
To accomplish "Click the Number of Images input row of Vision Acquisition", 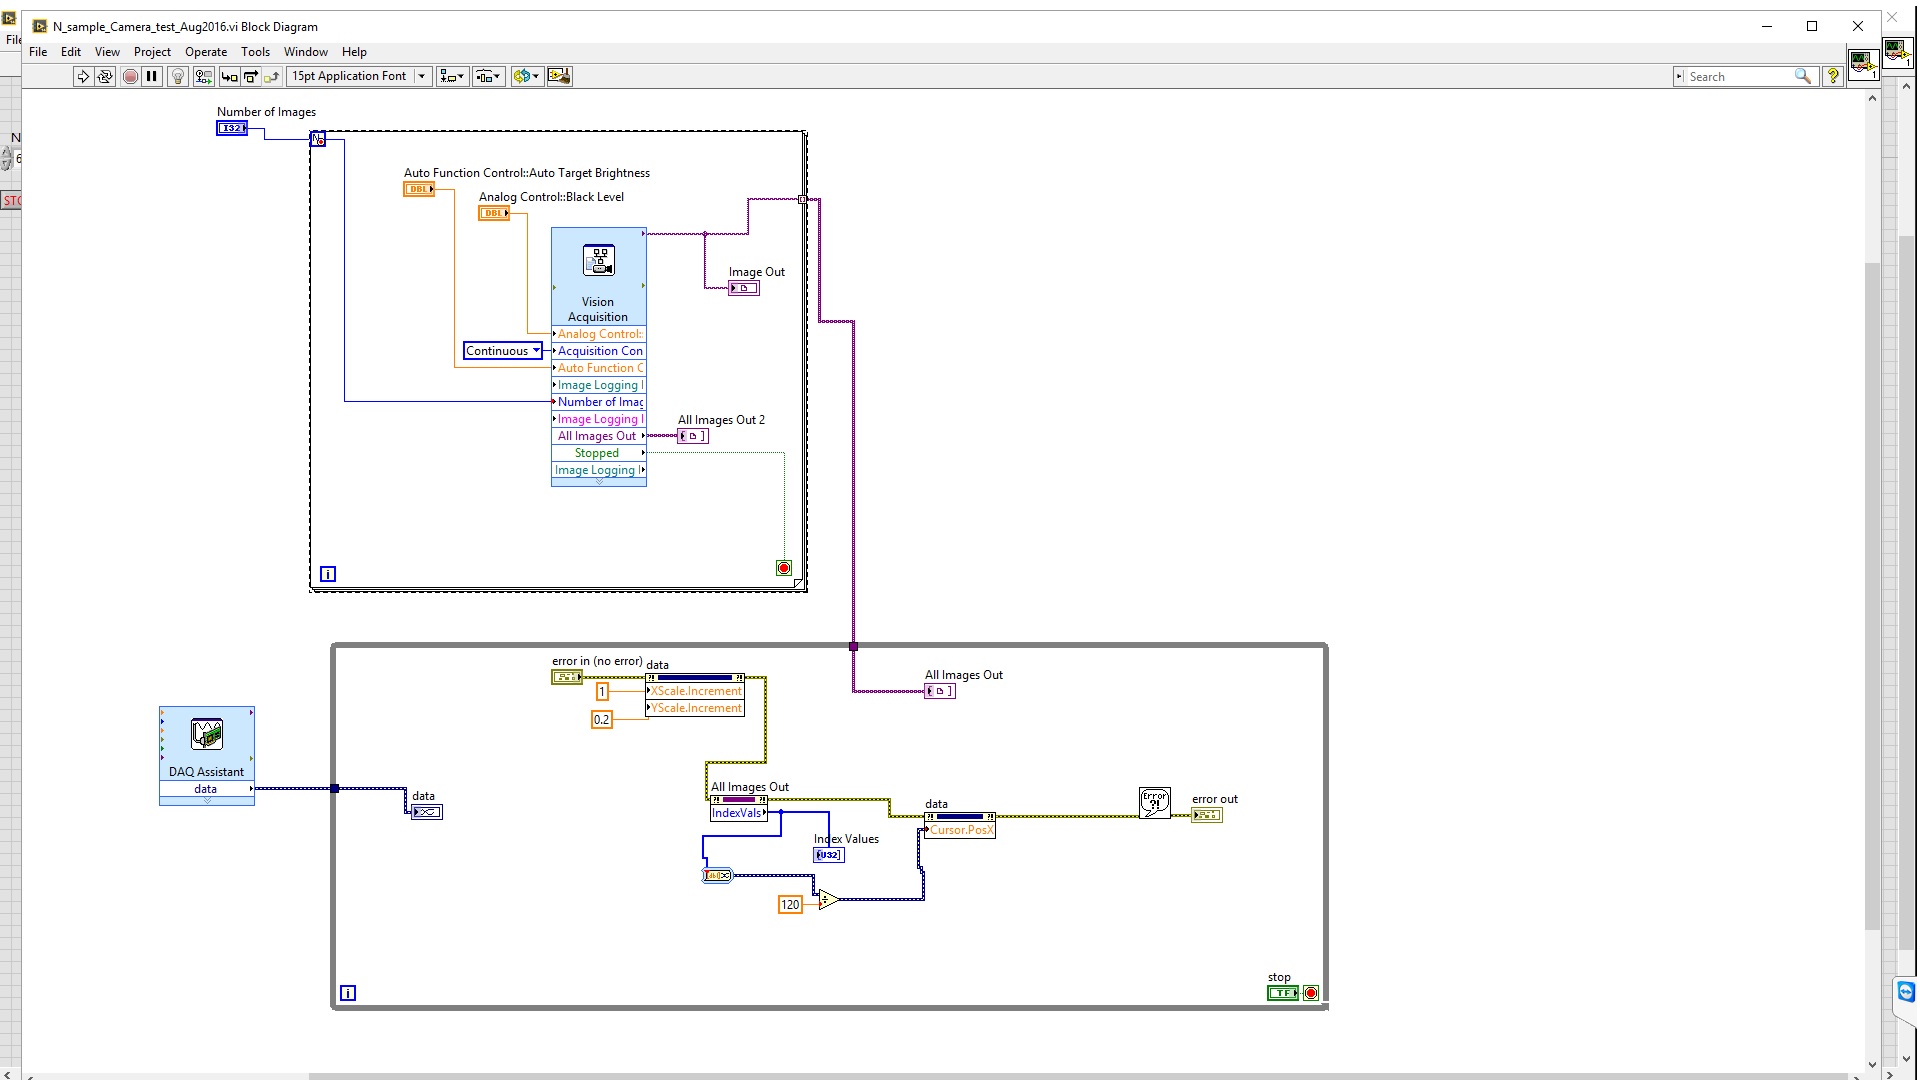I will coord(599,402).
